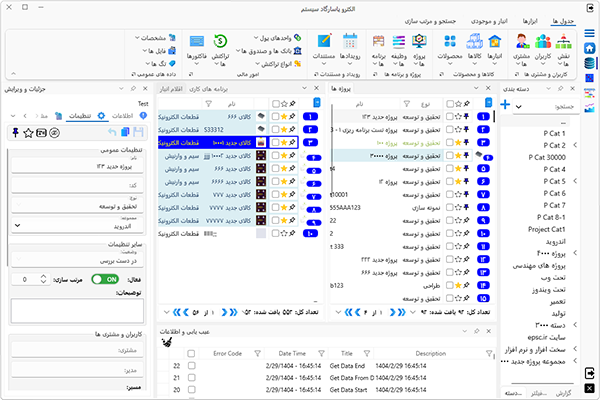The image size is (600, 400).
Task: Open the کاربران (Users) ribbon icon
Action: point(546,44)
